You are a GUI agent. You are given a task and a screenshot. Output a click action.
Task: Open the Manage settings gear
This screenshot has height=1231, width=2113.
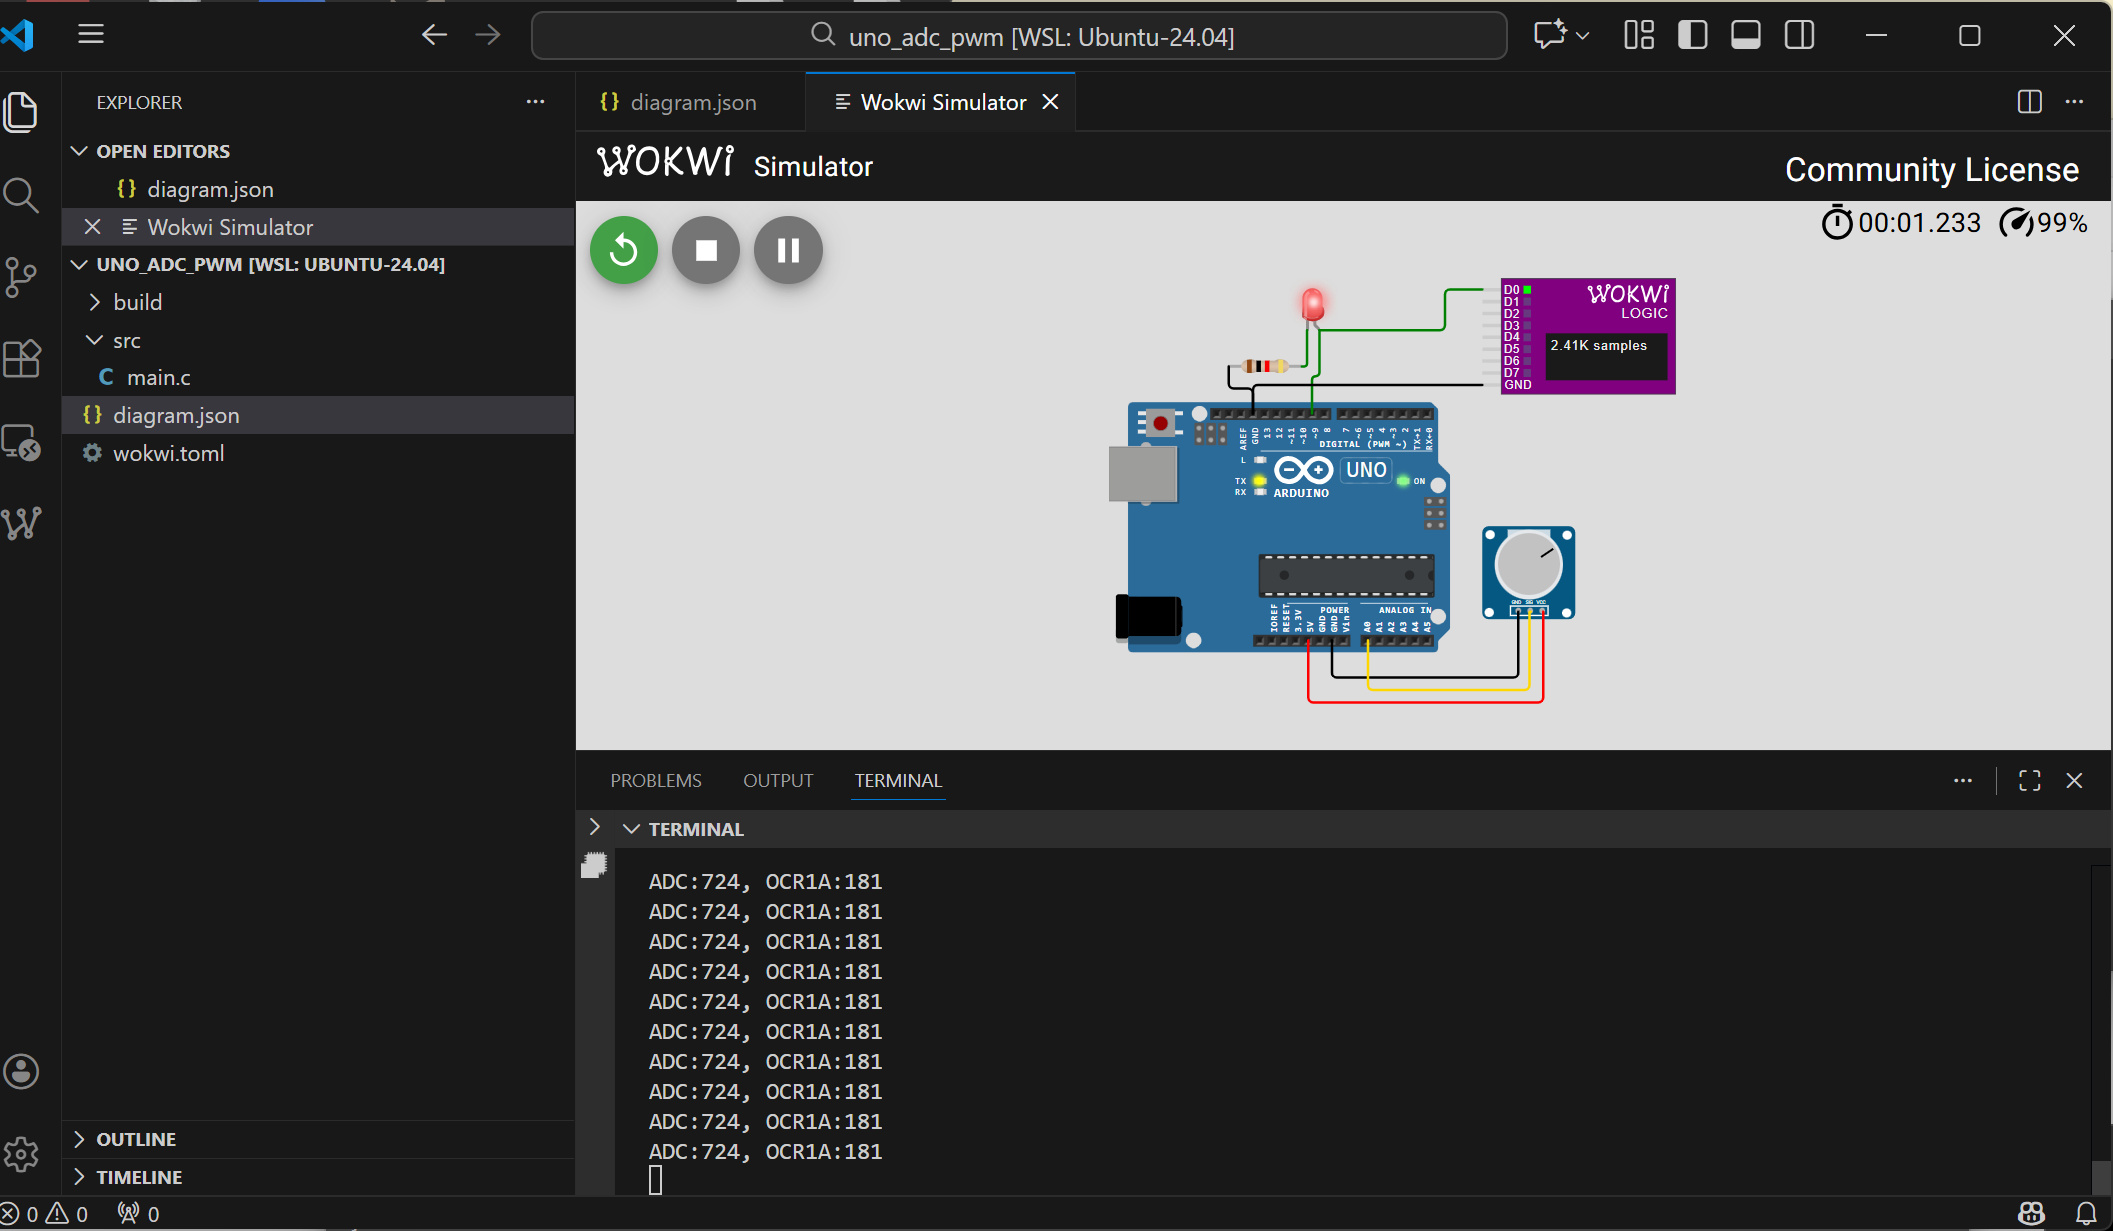(x=22, y=1154)
